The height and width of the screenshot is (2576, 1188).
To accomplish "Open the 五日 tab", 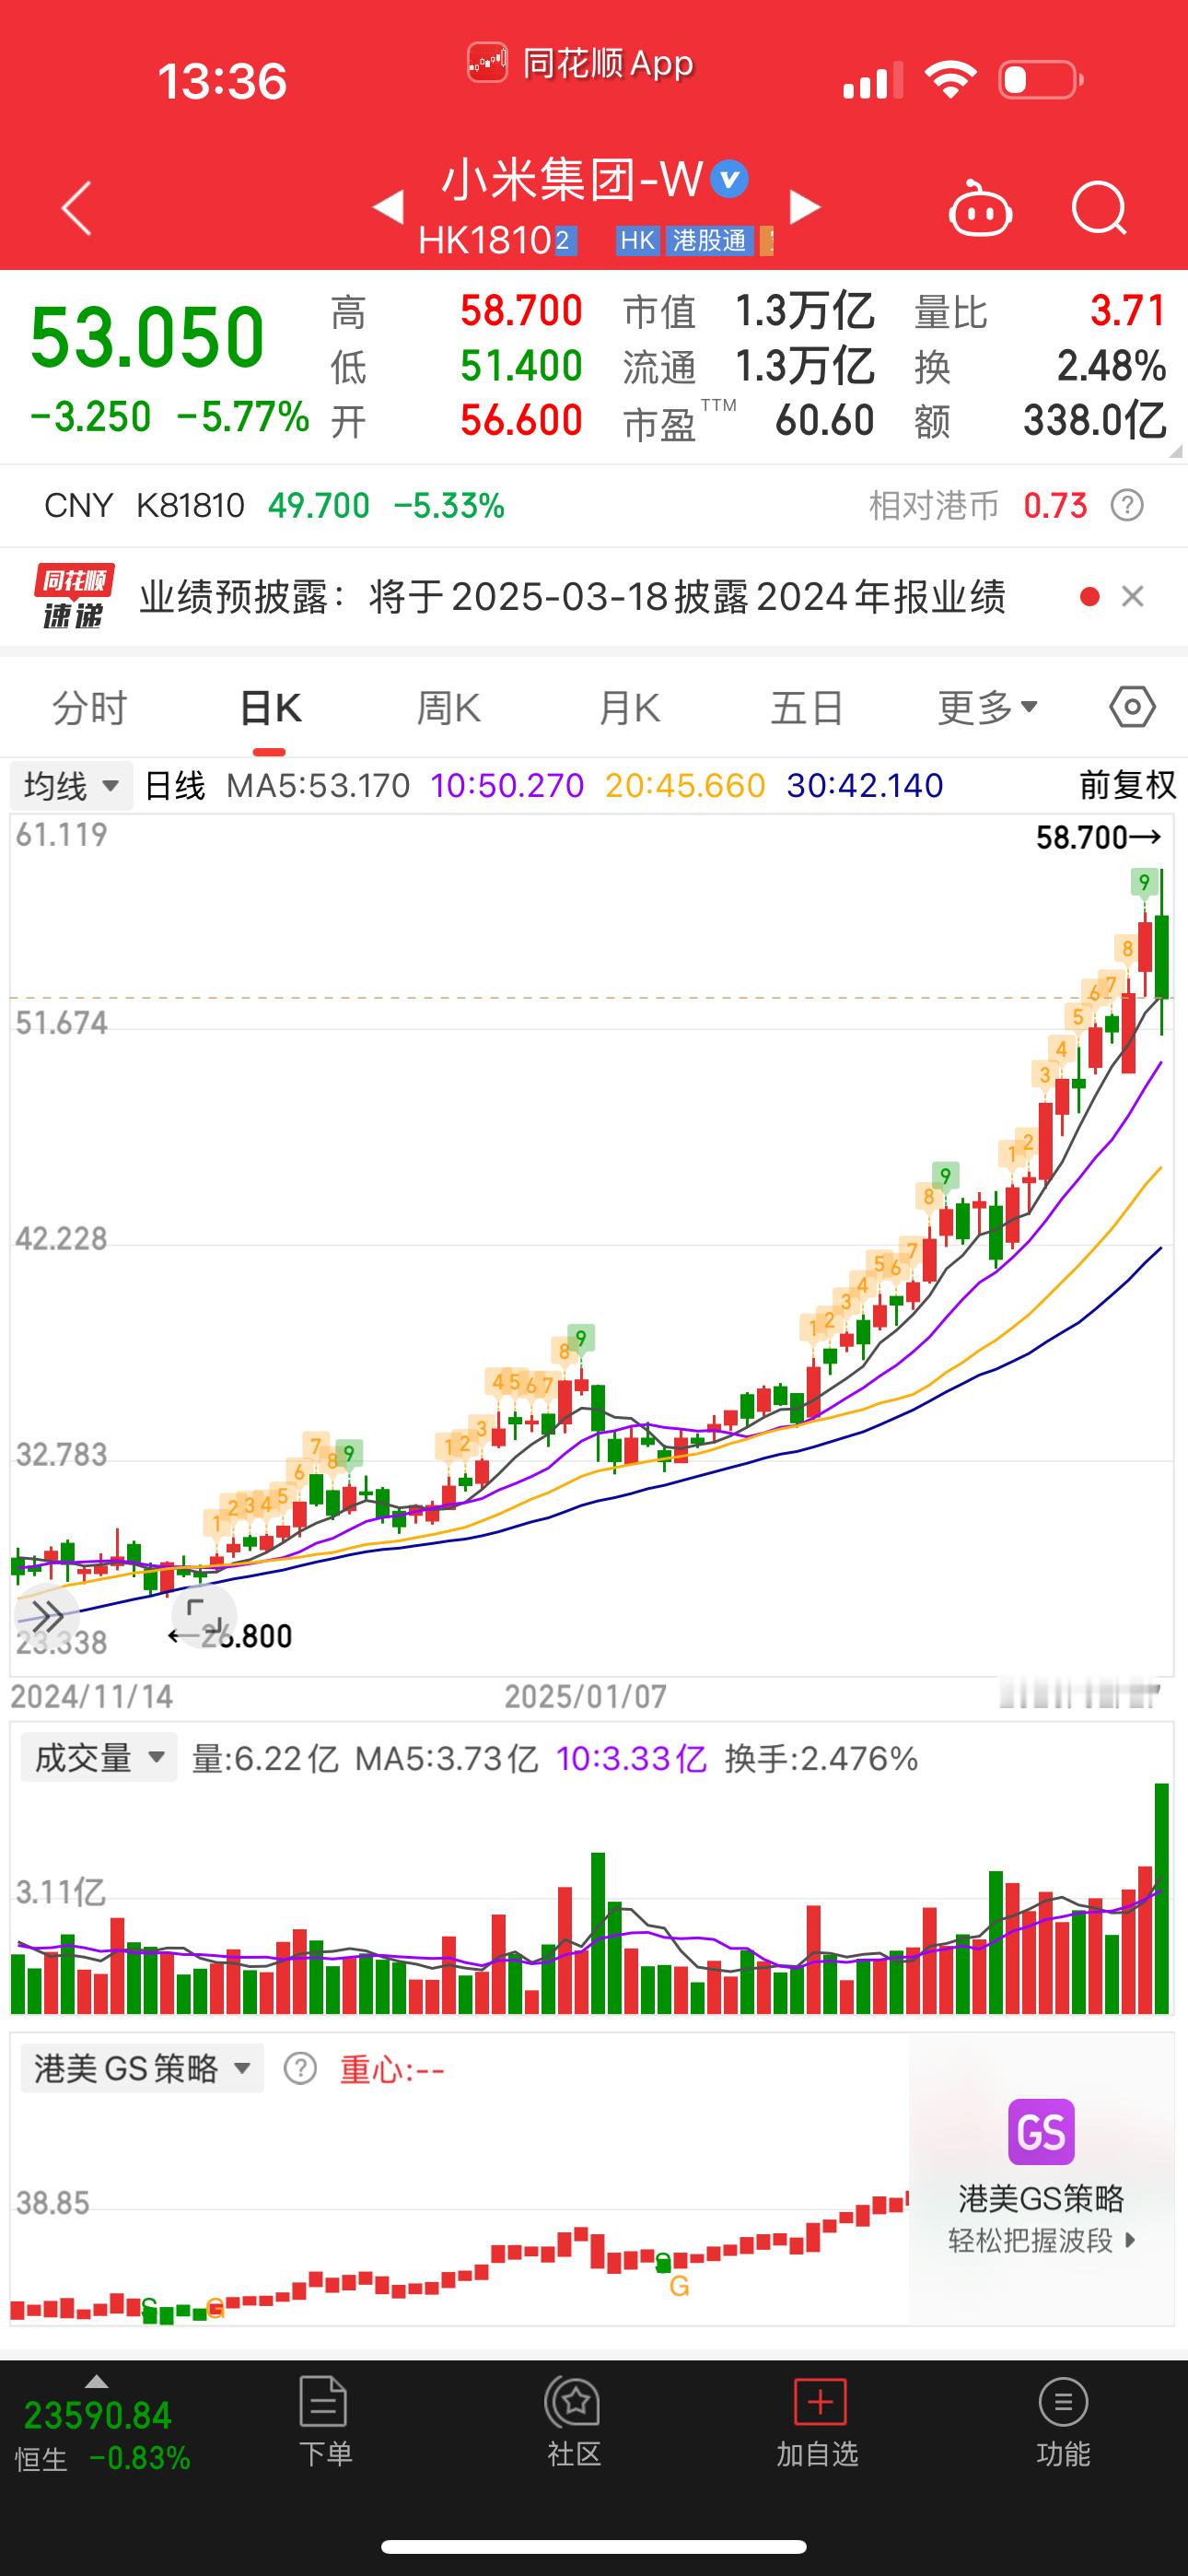I will (807, 708).
